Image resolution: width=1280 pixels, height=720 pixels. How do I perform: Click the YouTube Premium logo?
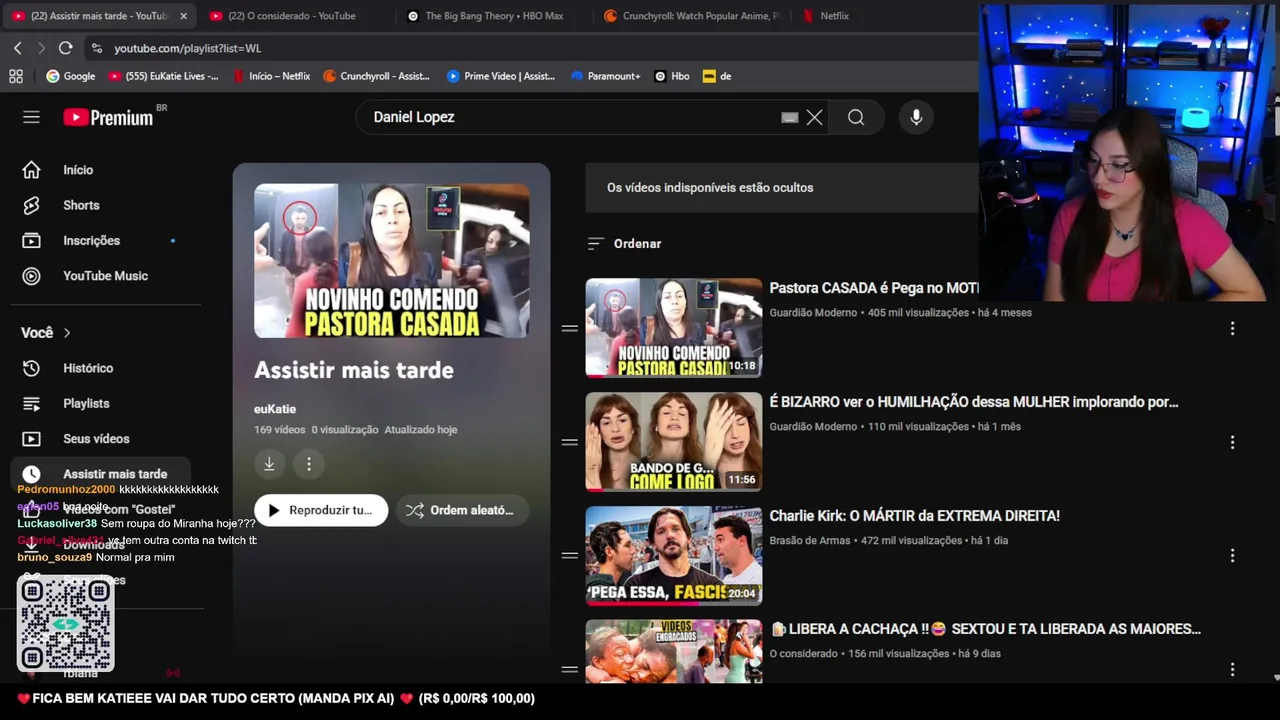(109, 117)
